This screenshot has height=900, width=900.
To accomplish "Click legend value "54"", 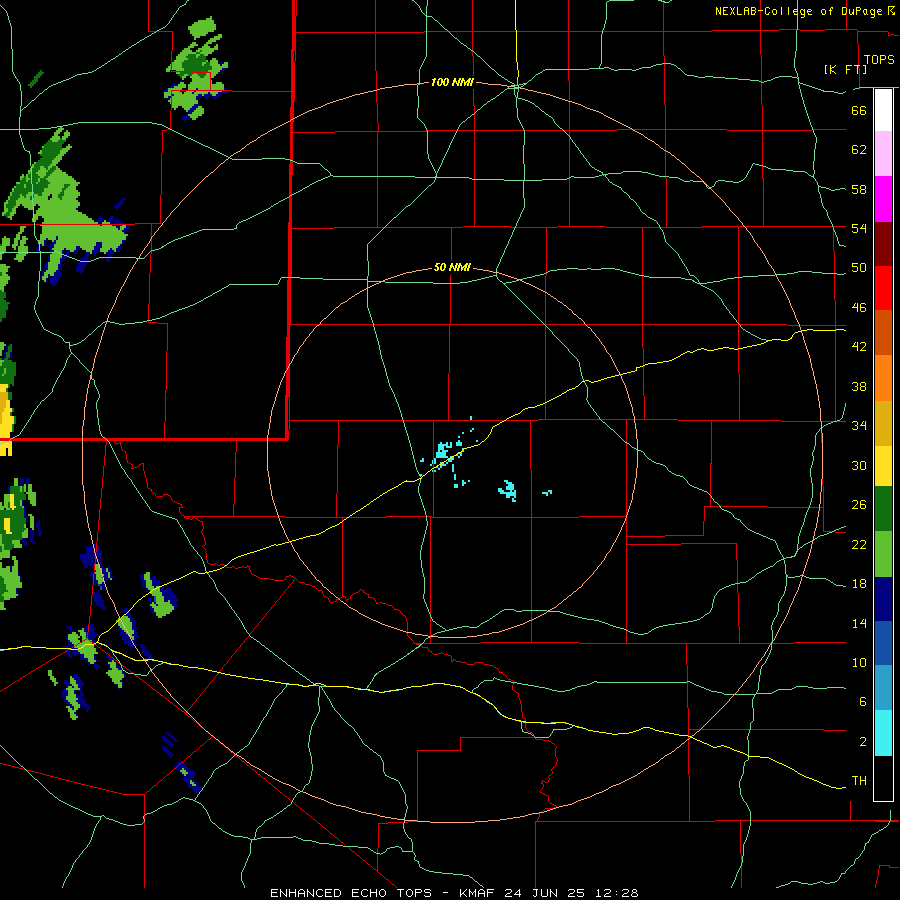I will tap(859, 228).
